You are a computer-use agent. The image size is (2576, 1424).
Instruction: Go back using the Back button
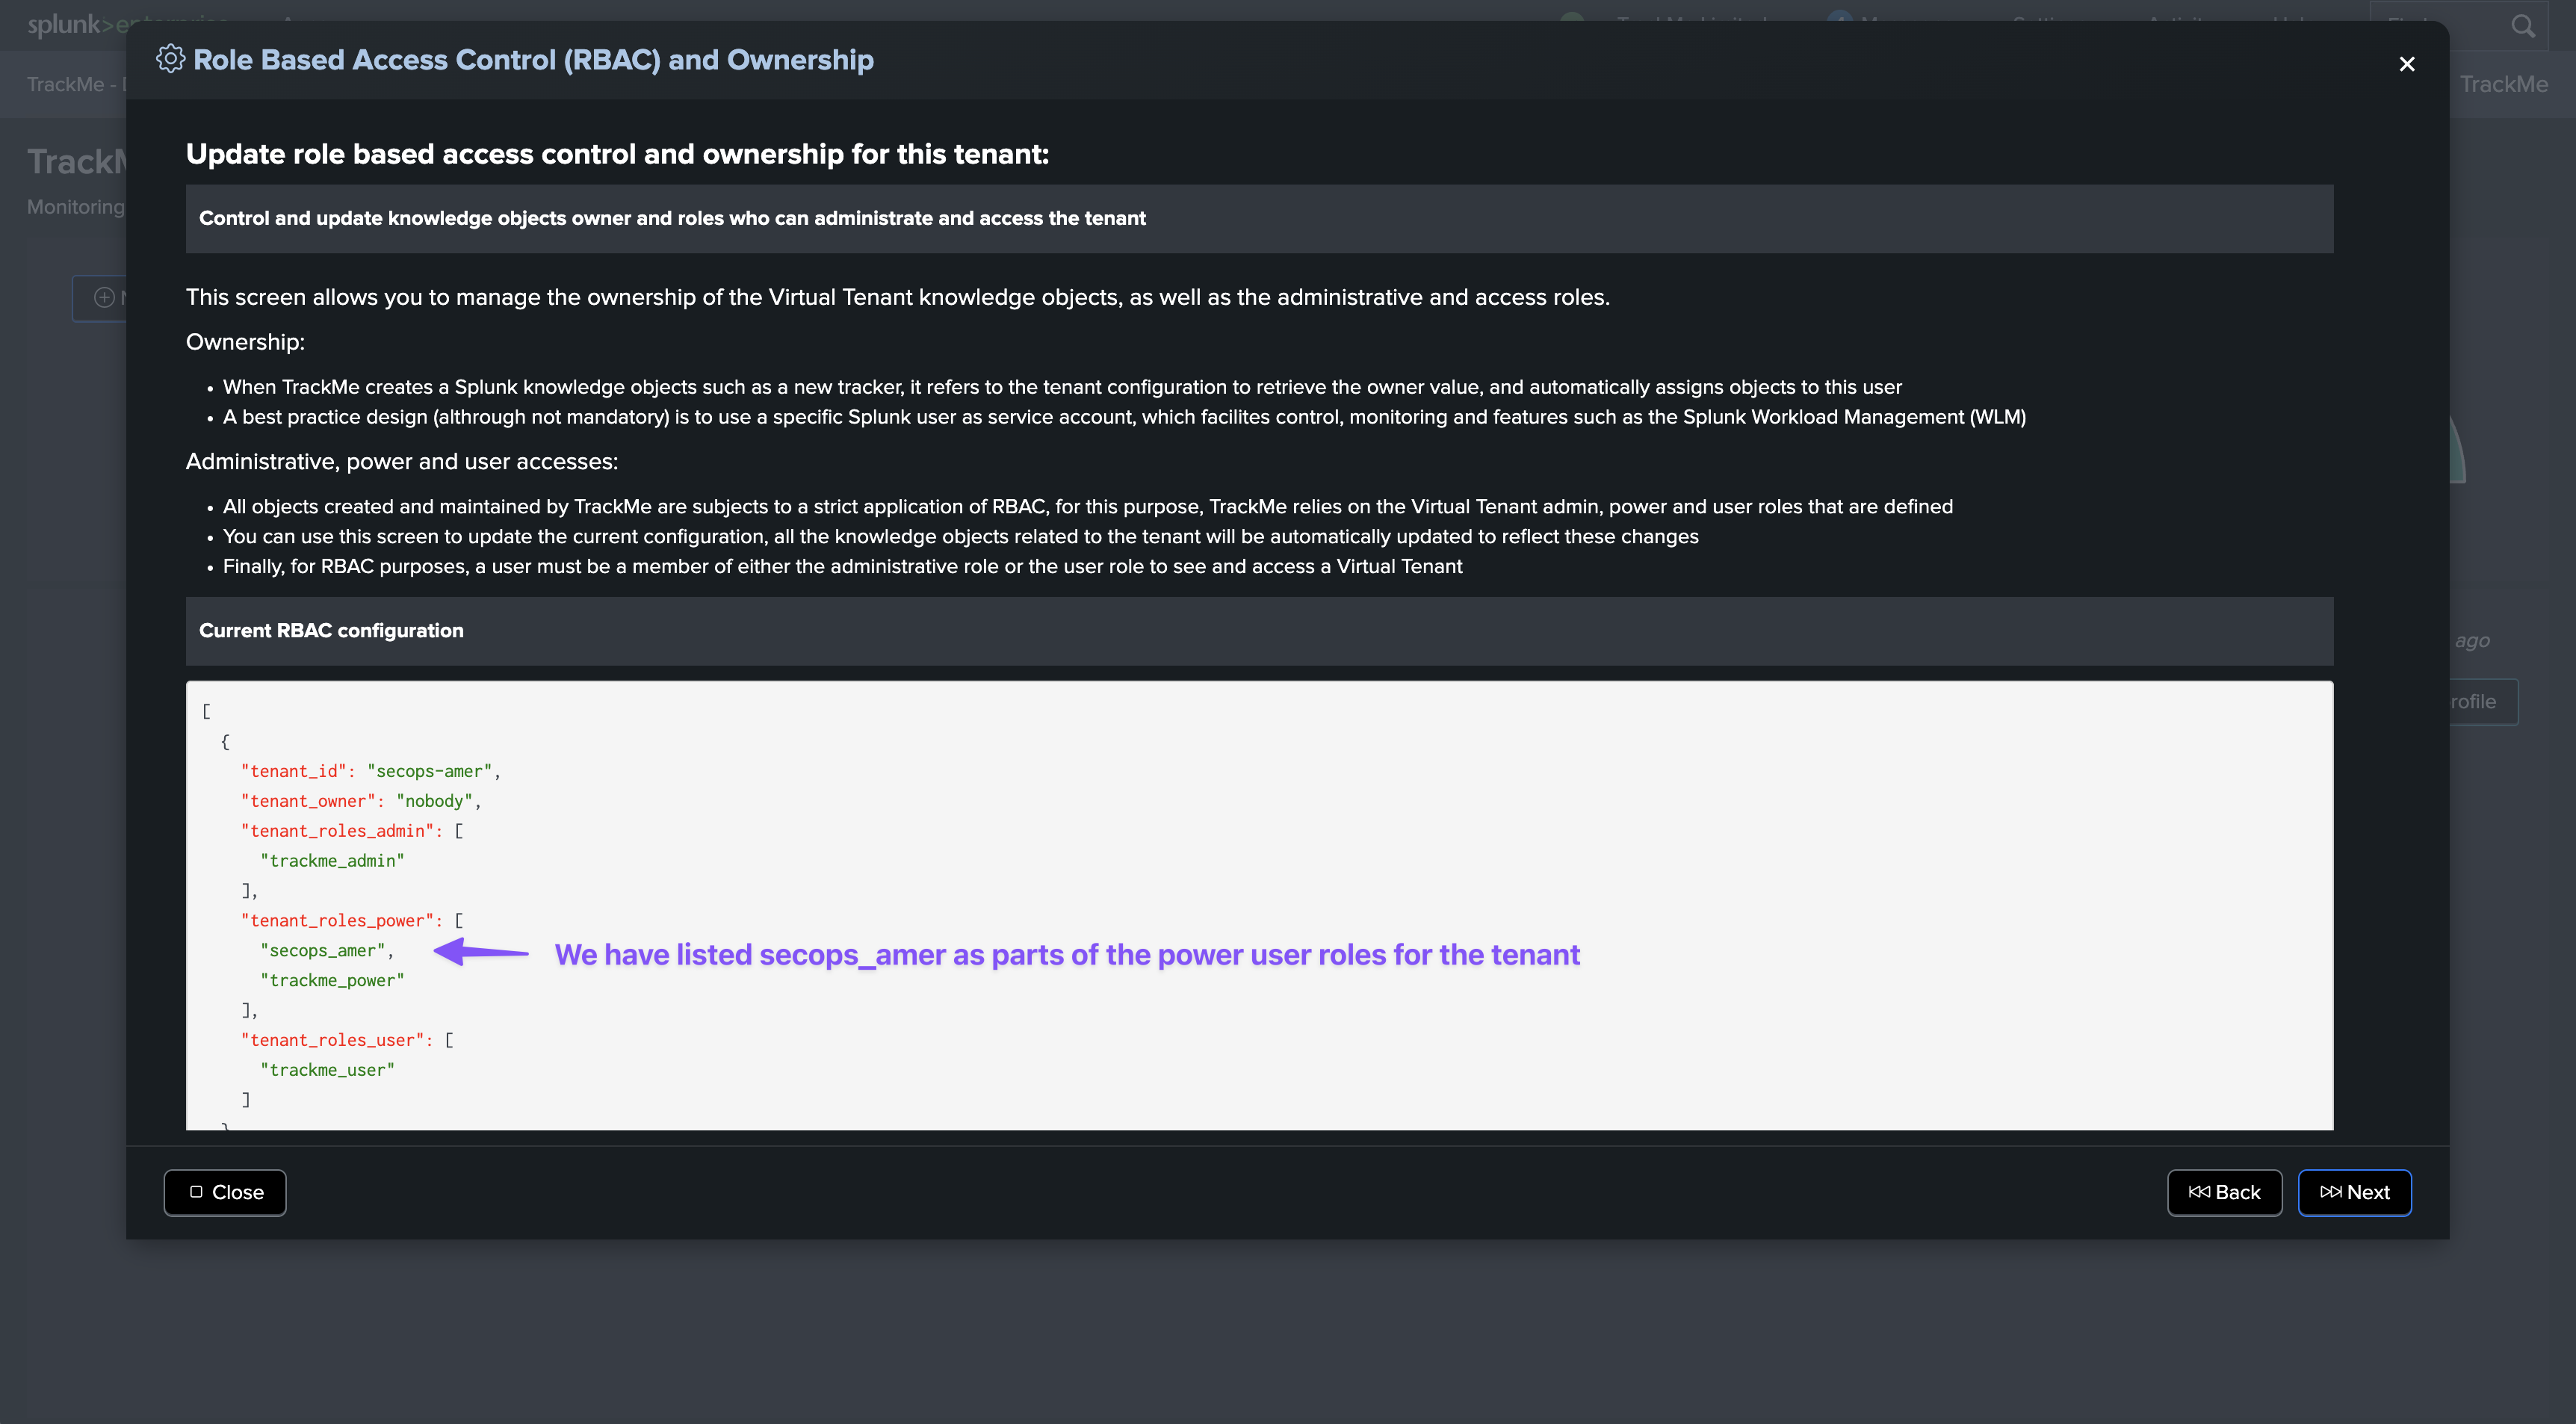[x=2224, y=1192]
